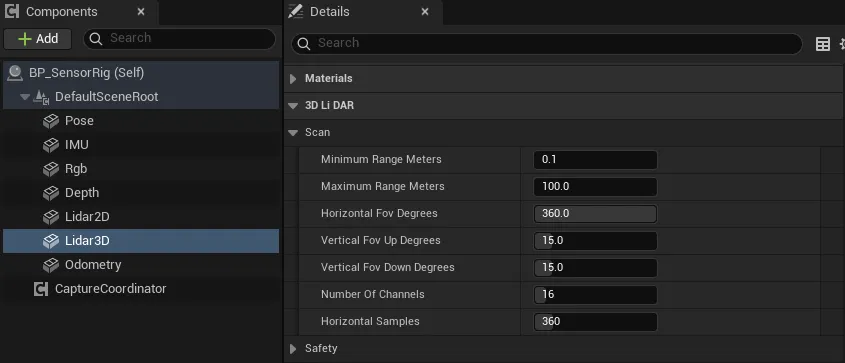Viewport: 845px width, 363px height.
Task: Close the Details tab
Action: (425, 11)
